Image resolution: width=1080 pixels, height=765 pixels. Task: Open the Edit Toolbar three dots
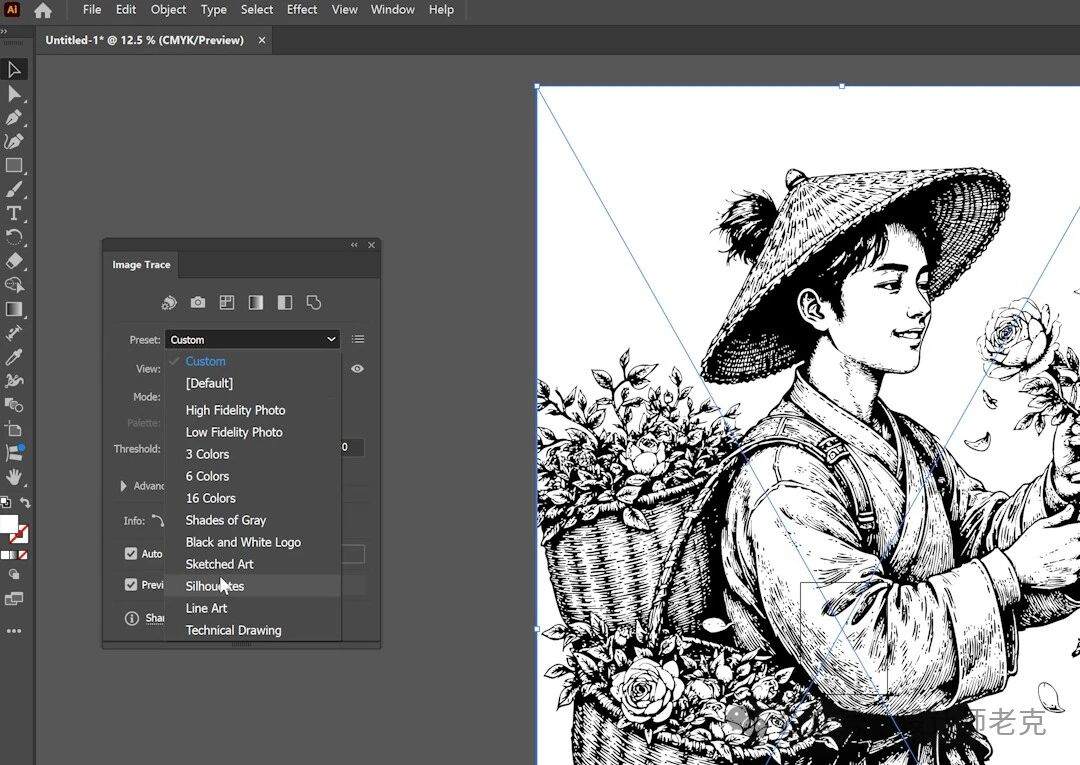[x=14, y=631]
